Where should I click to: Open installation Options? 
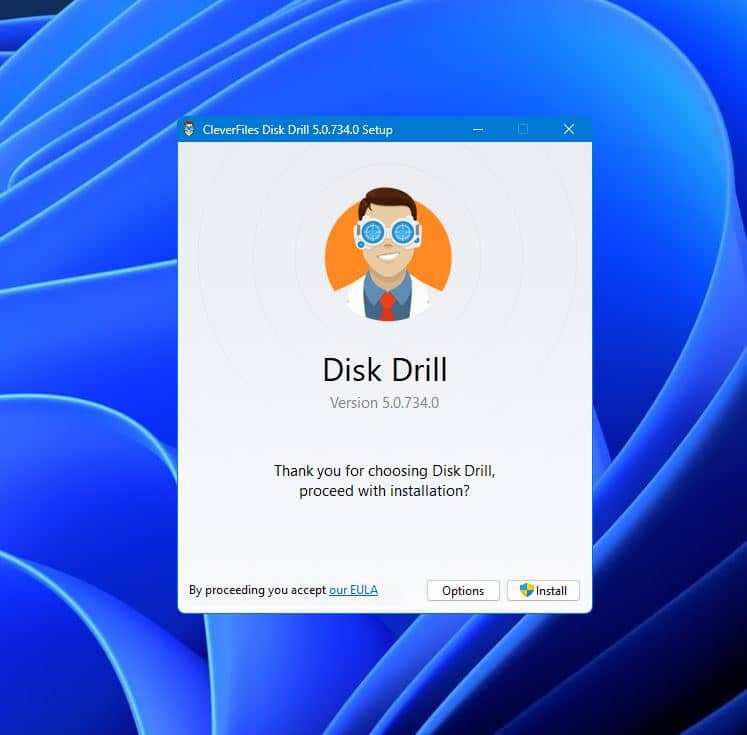click(x=463, y=590)
